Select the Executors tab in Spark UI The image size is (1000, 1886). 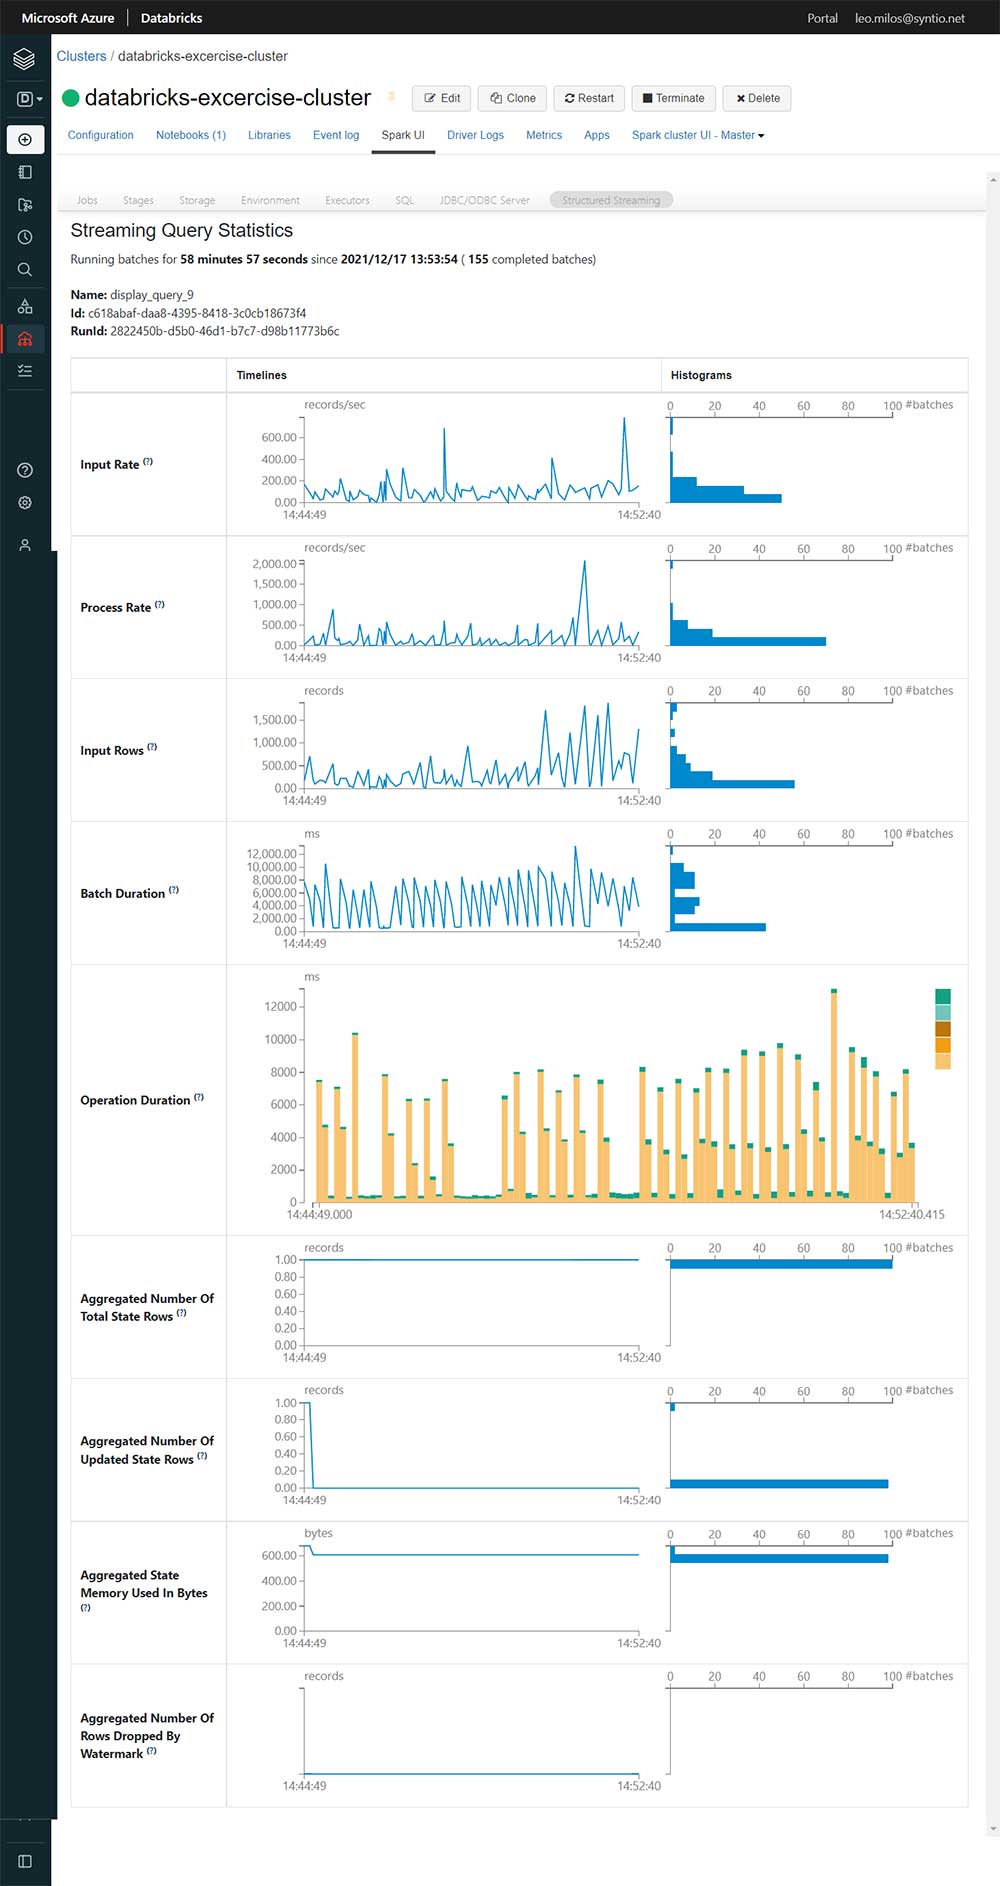[347, 200]
